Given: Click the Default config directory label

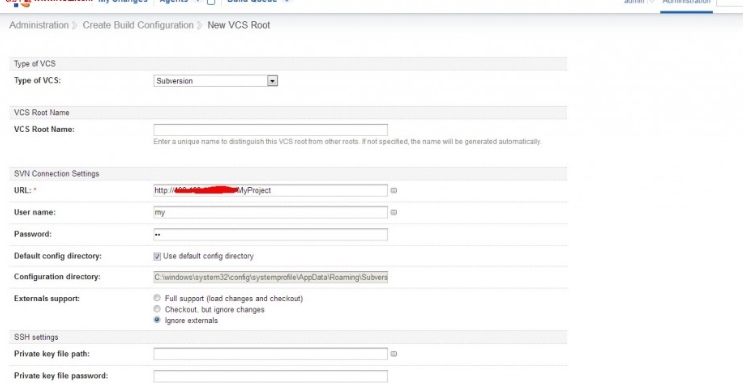Looking at the screenshot, I should (58, 256).
